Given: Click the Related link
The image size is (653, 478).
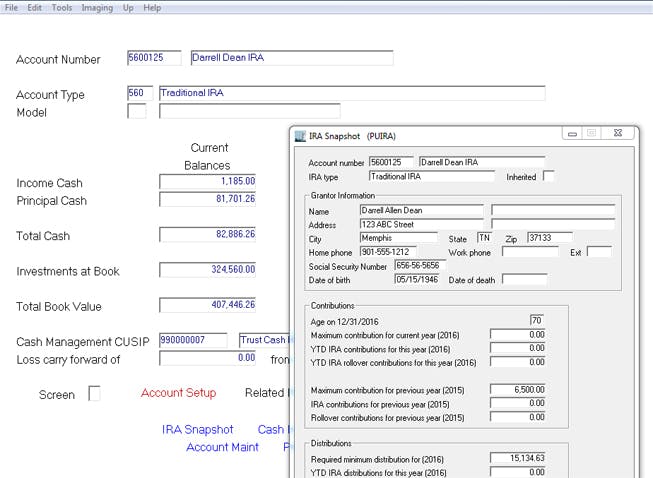Looking at the screenshot, I should 267,393.
